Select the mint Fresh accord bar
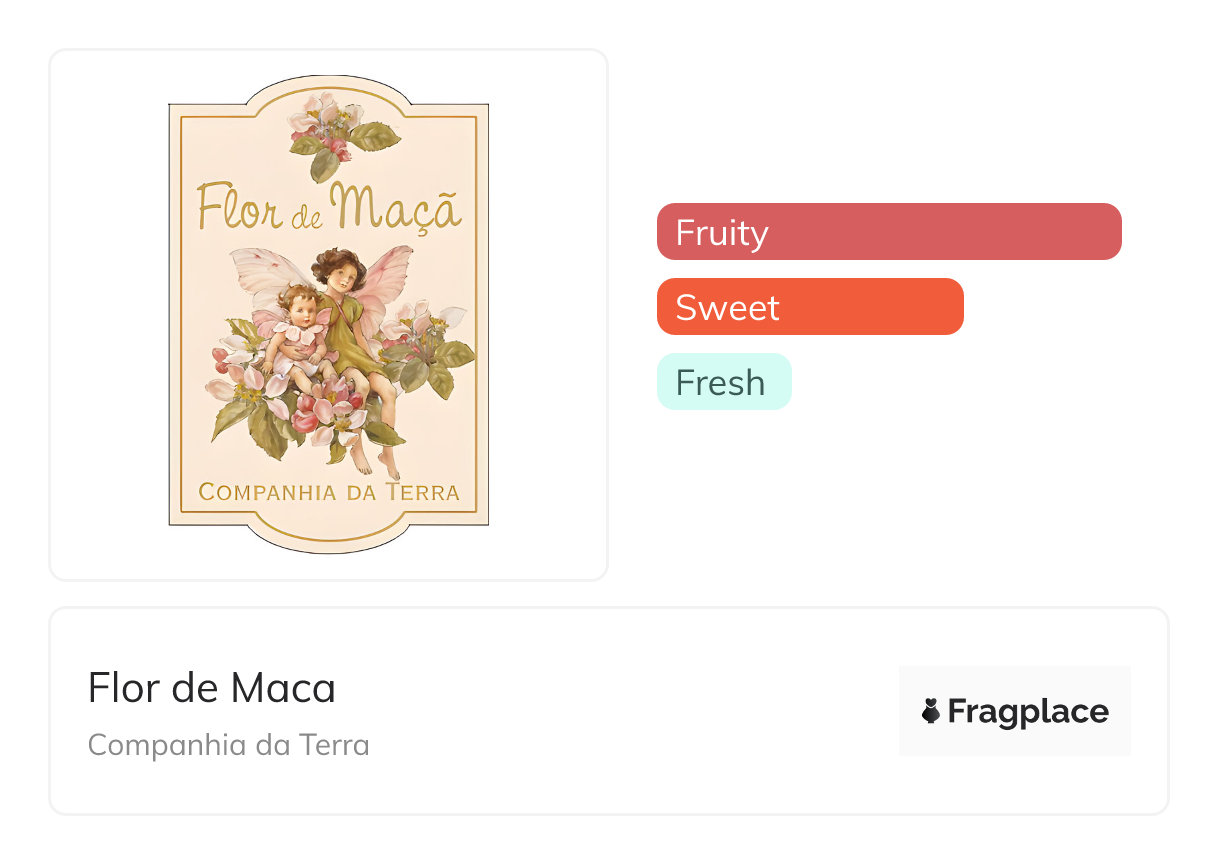 tap(724, 381)
